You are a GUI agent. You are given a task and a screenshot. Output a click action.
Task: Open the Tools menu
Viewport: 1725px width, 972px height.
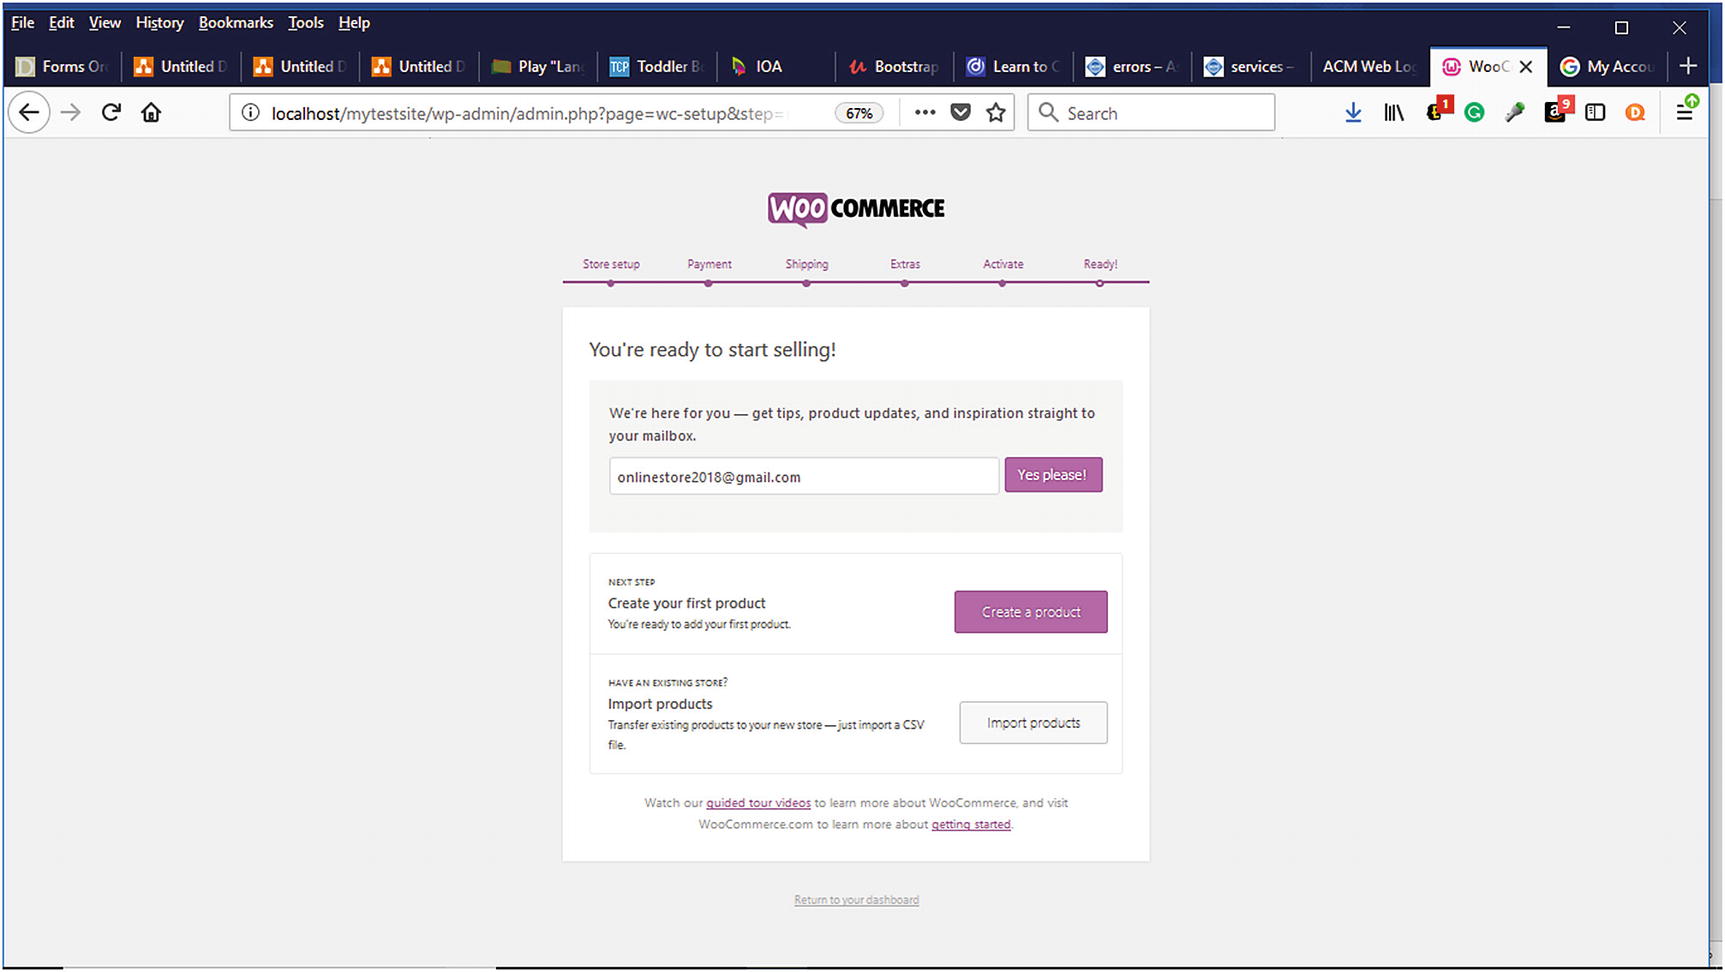(306, 22)
